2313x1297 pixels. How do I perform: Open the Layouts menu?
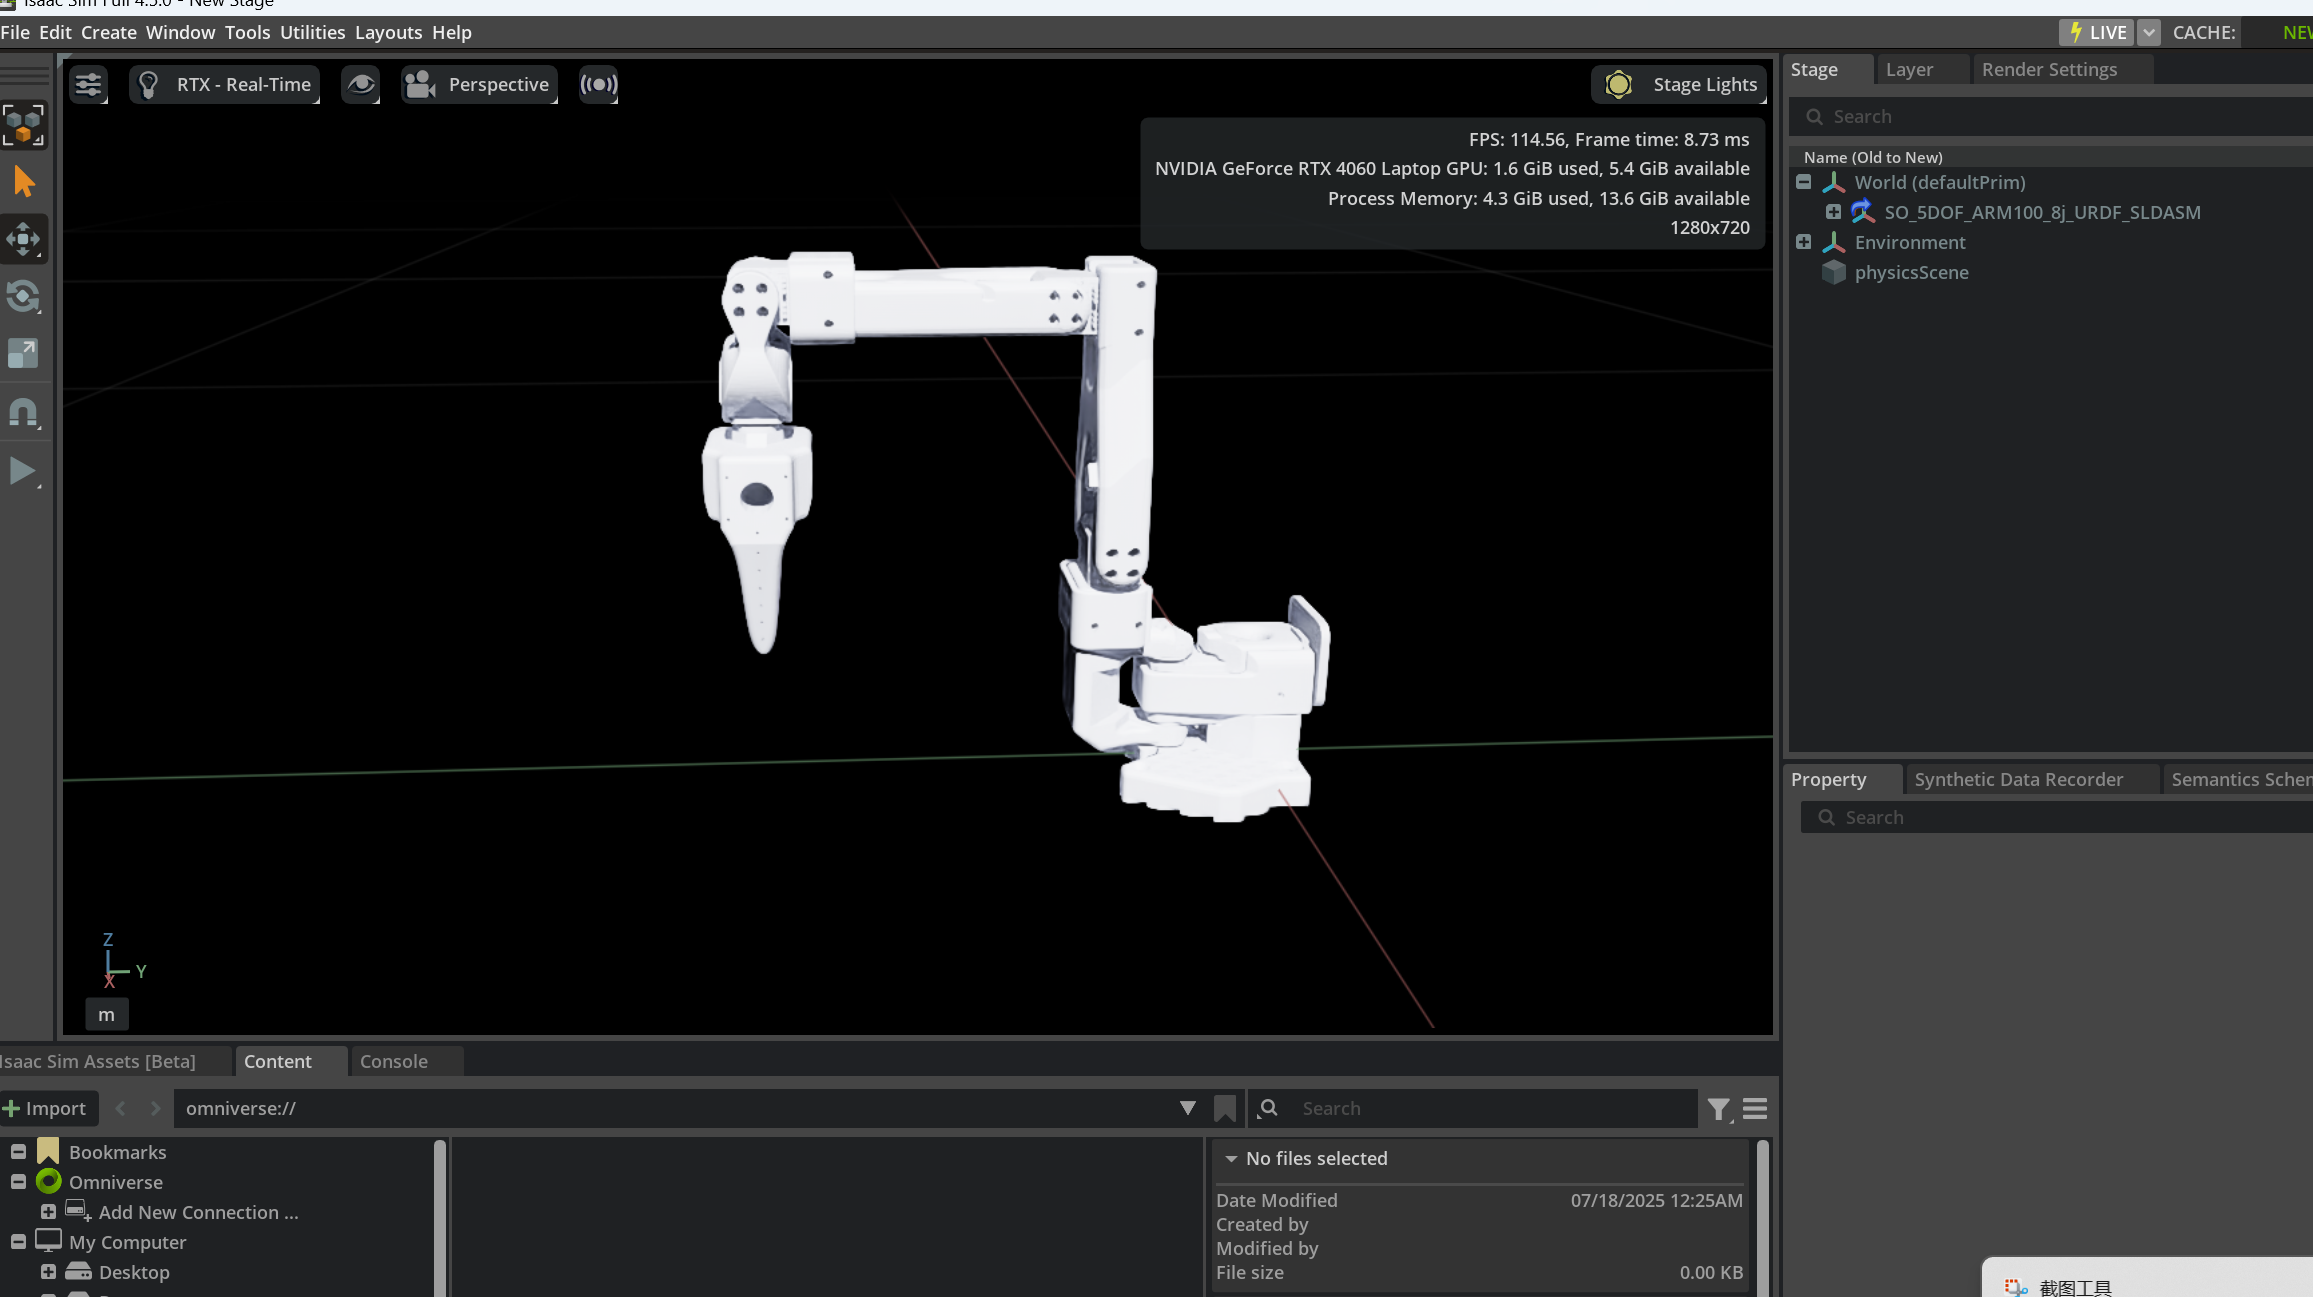[x=388, y=32]
